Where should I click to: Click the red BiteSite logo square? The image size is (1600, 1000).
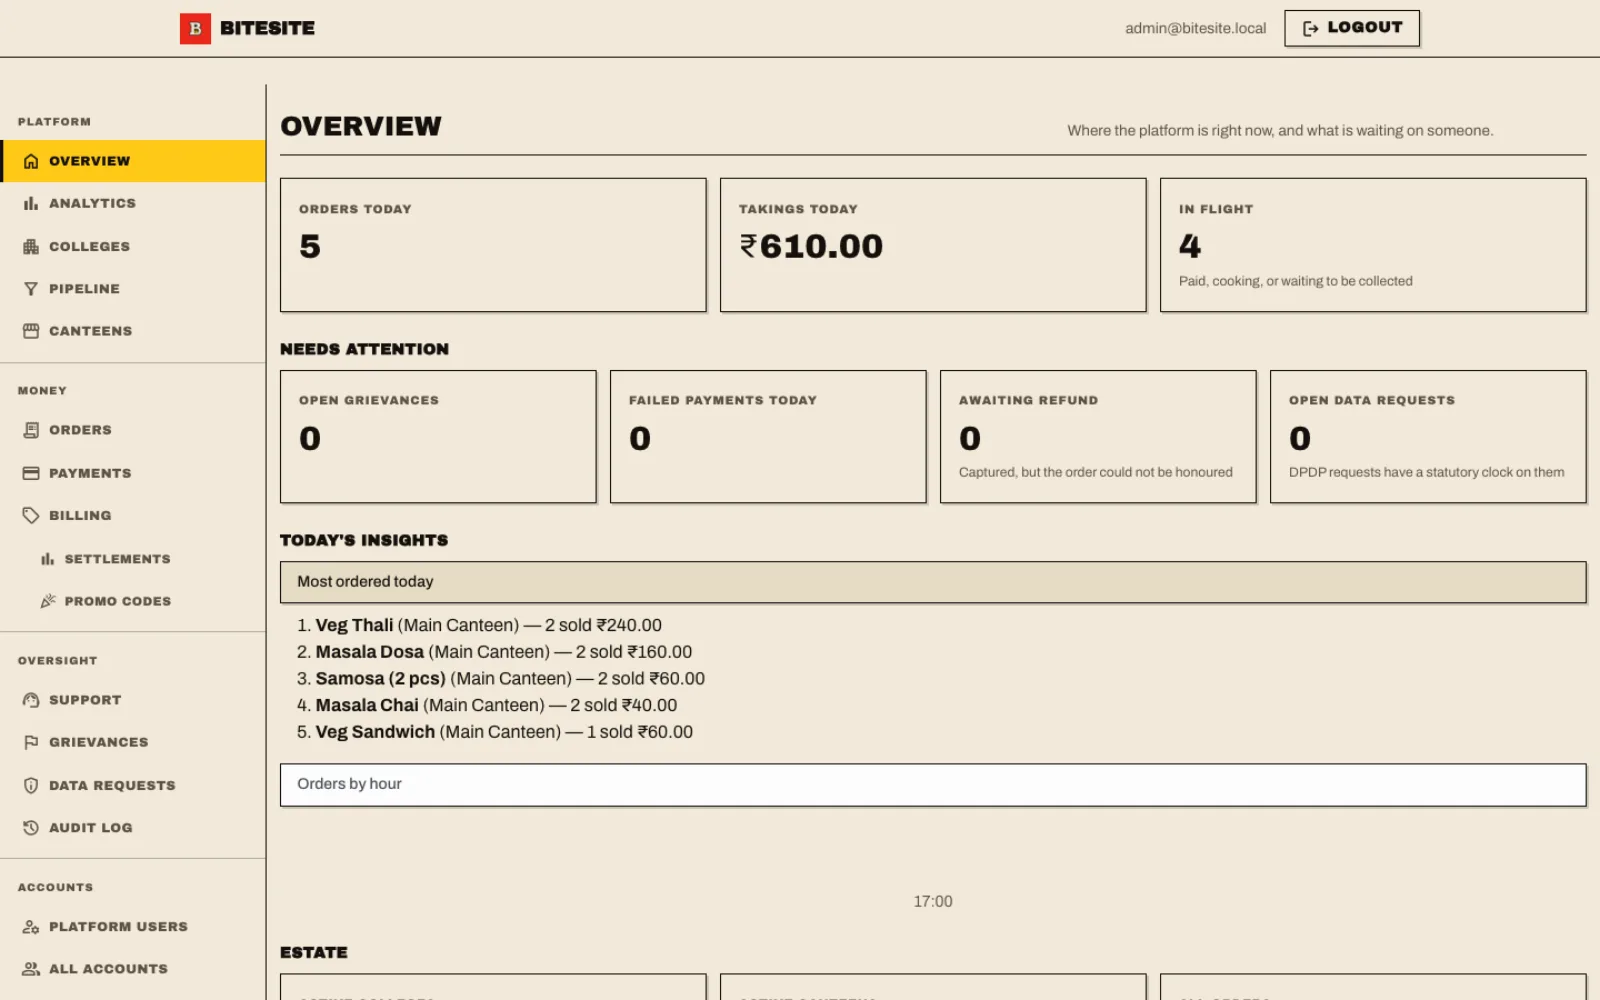(x=195, y=28)
